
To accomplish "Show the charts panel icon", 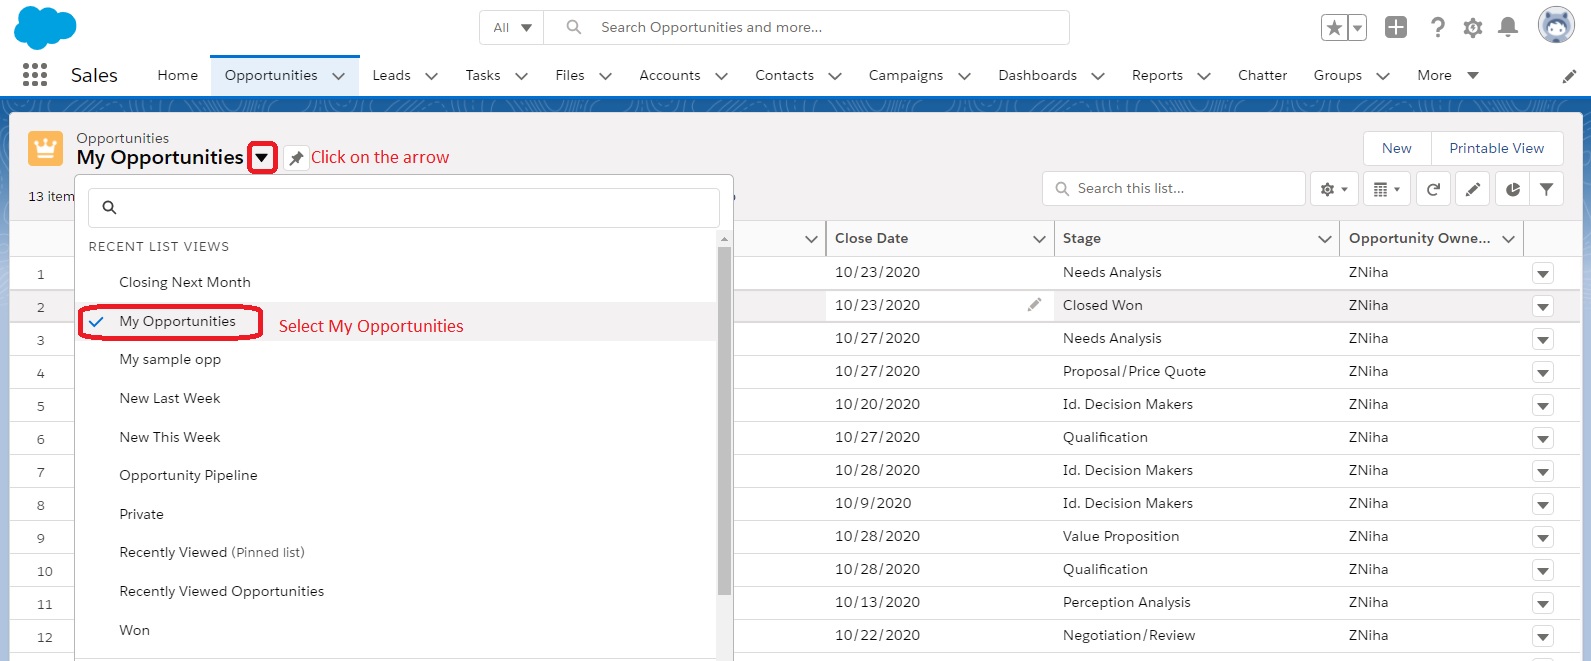I will pos(1513,189).
